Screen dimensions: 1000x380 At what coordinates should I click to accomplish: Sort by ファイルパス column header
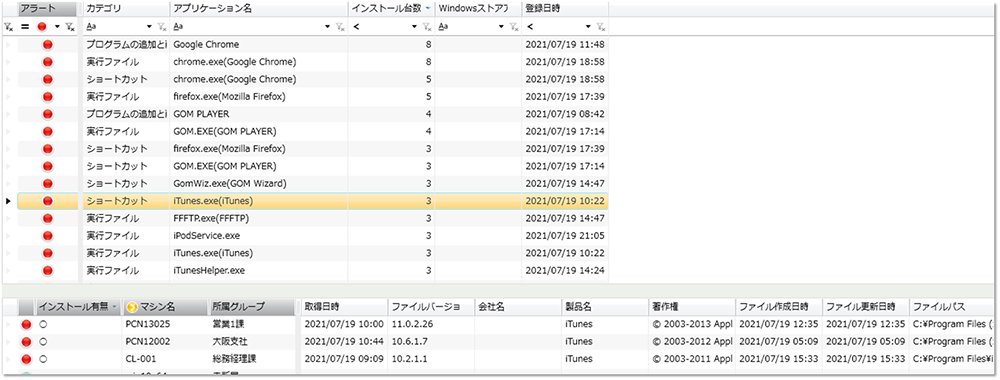click(952, 307)
